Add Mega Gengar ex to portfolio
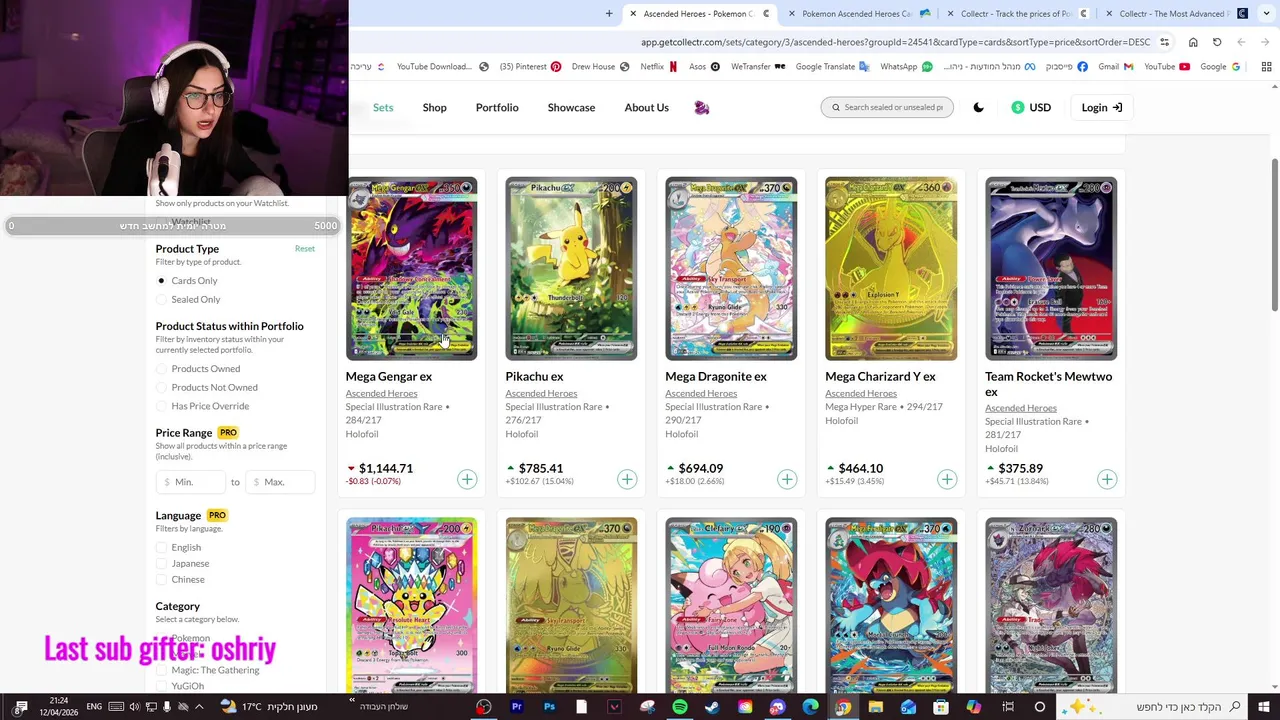1280x720 pixels. 467,480
